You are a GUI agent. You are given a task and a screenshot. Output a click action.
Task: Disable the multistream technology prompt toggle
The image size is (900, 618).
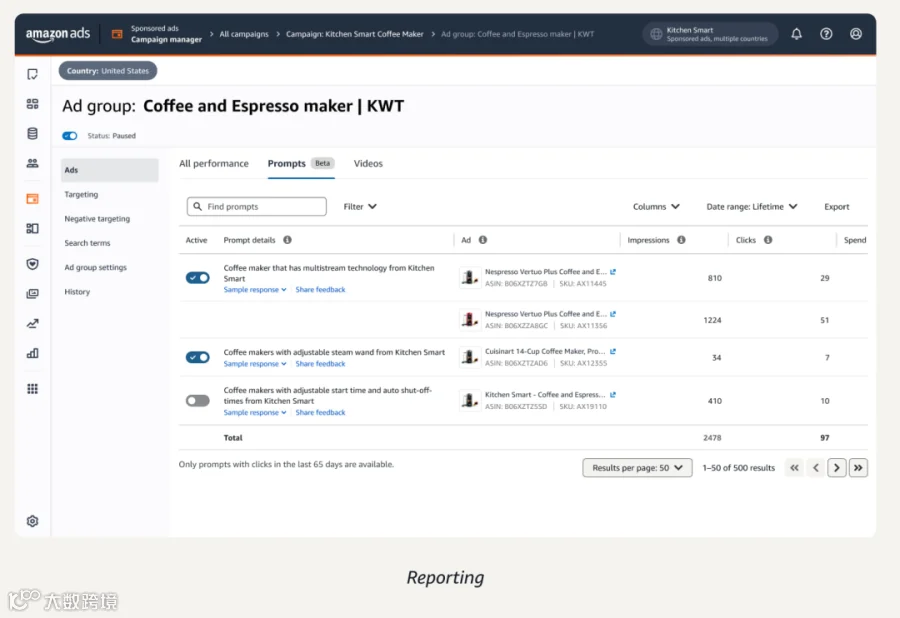point(197,278)
